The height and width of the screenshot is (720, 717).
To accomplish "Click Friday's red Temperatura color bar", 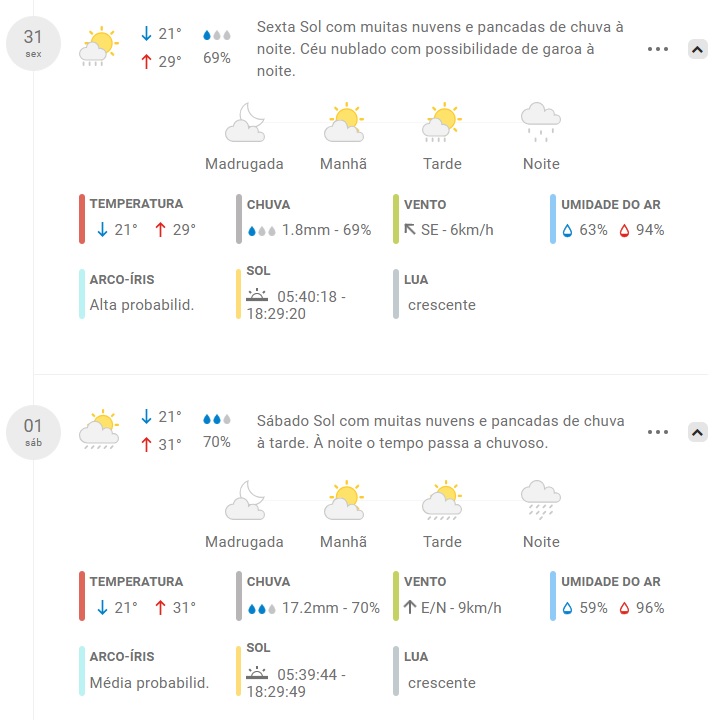I will coord(82,219).
